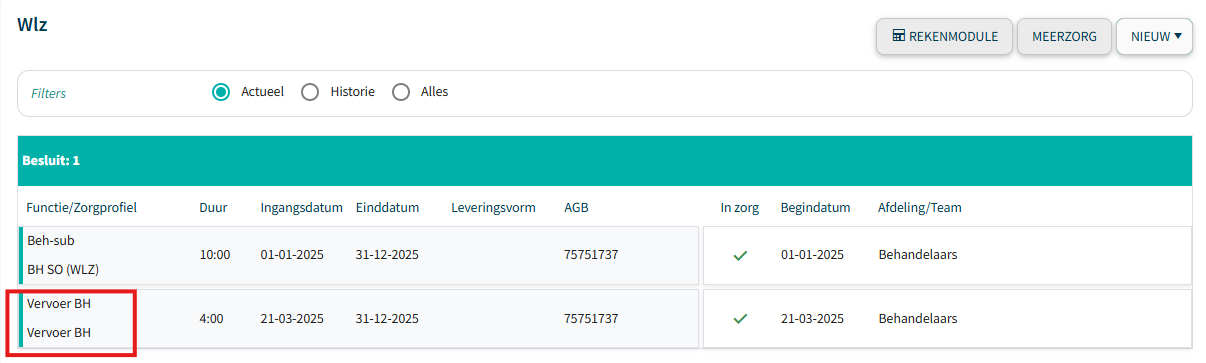
Task: Click the MEERZORG button
Action: point(1064,37)
